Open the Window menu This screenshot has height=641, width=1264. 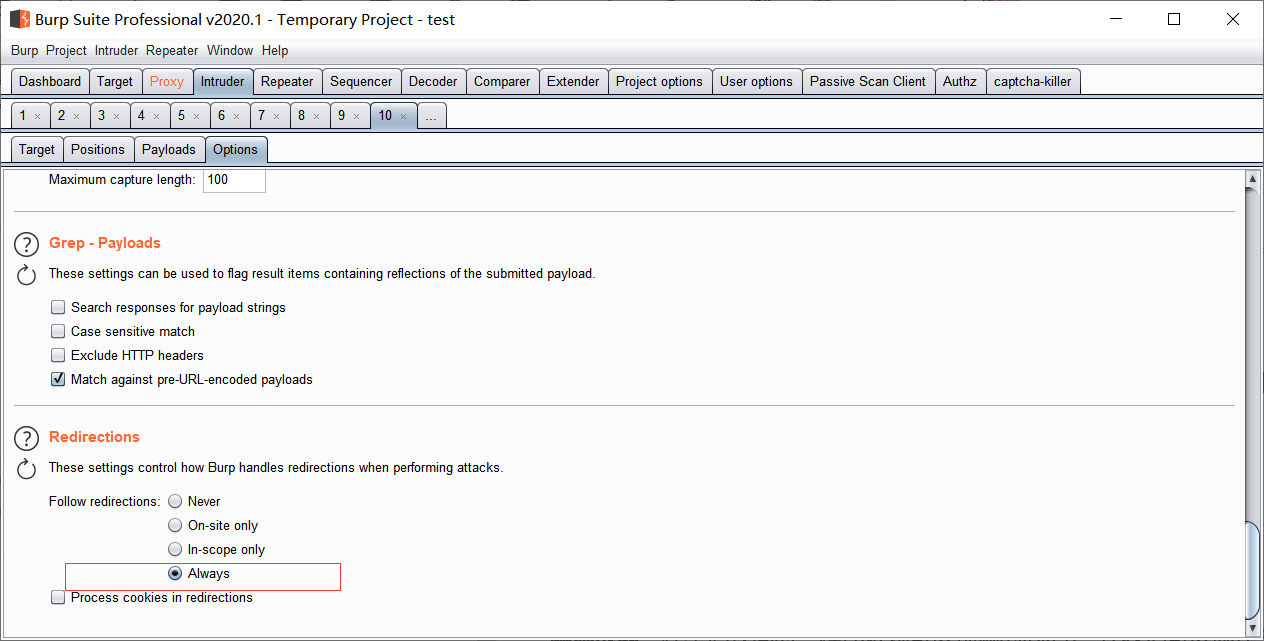click(x=230, y=50)
